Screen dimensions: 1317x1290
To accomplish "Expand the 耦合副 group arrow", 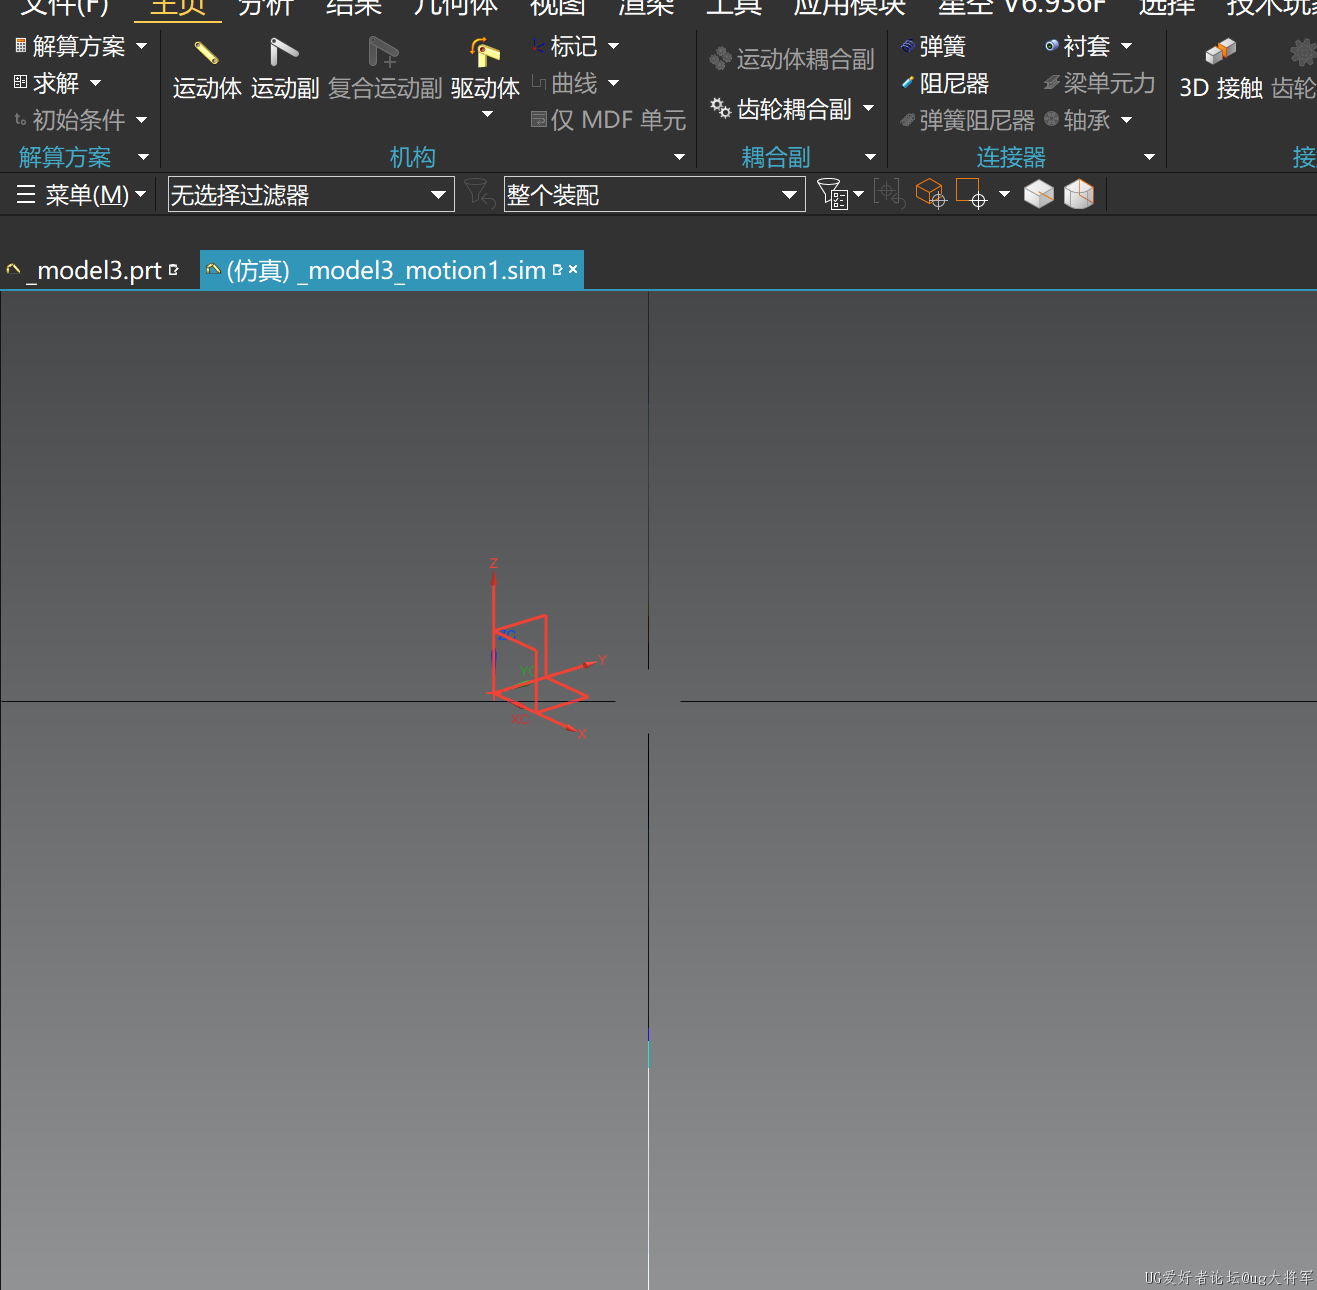I will pyautogui.click(x=870, y=157).
